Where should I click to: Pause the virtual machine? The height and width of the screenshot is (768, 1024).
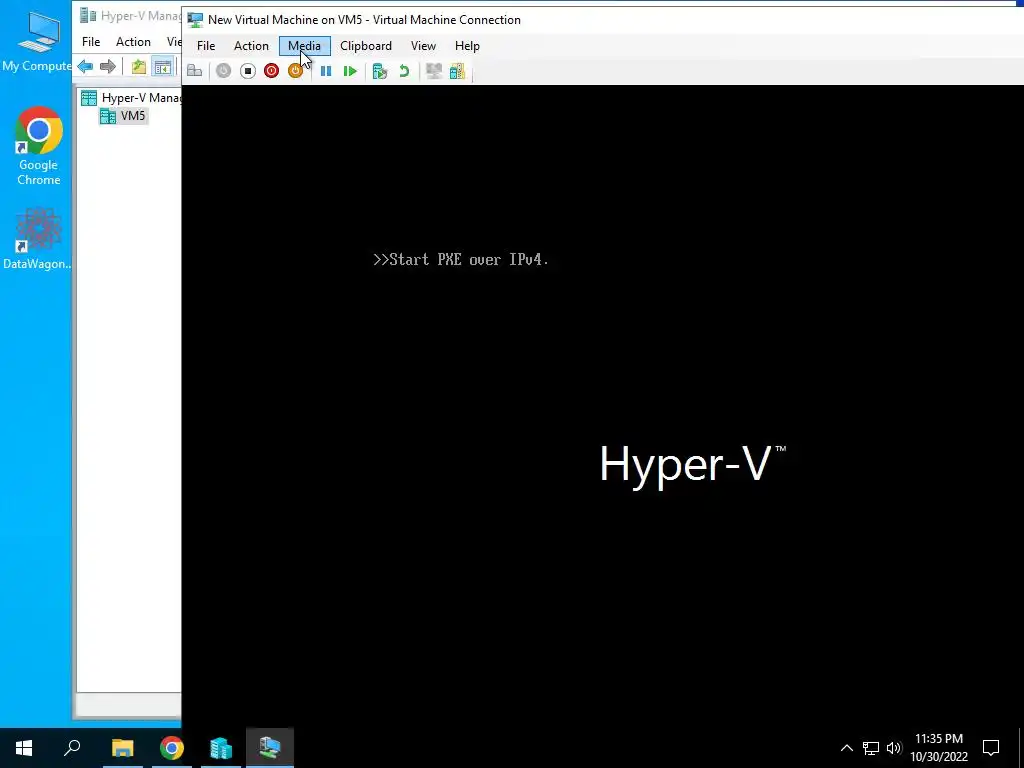point(326,71)
